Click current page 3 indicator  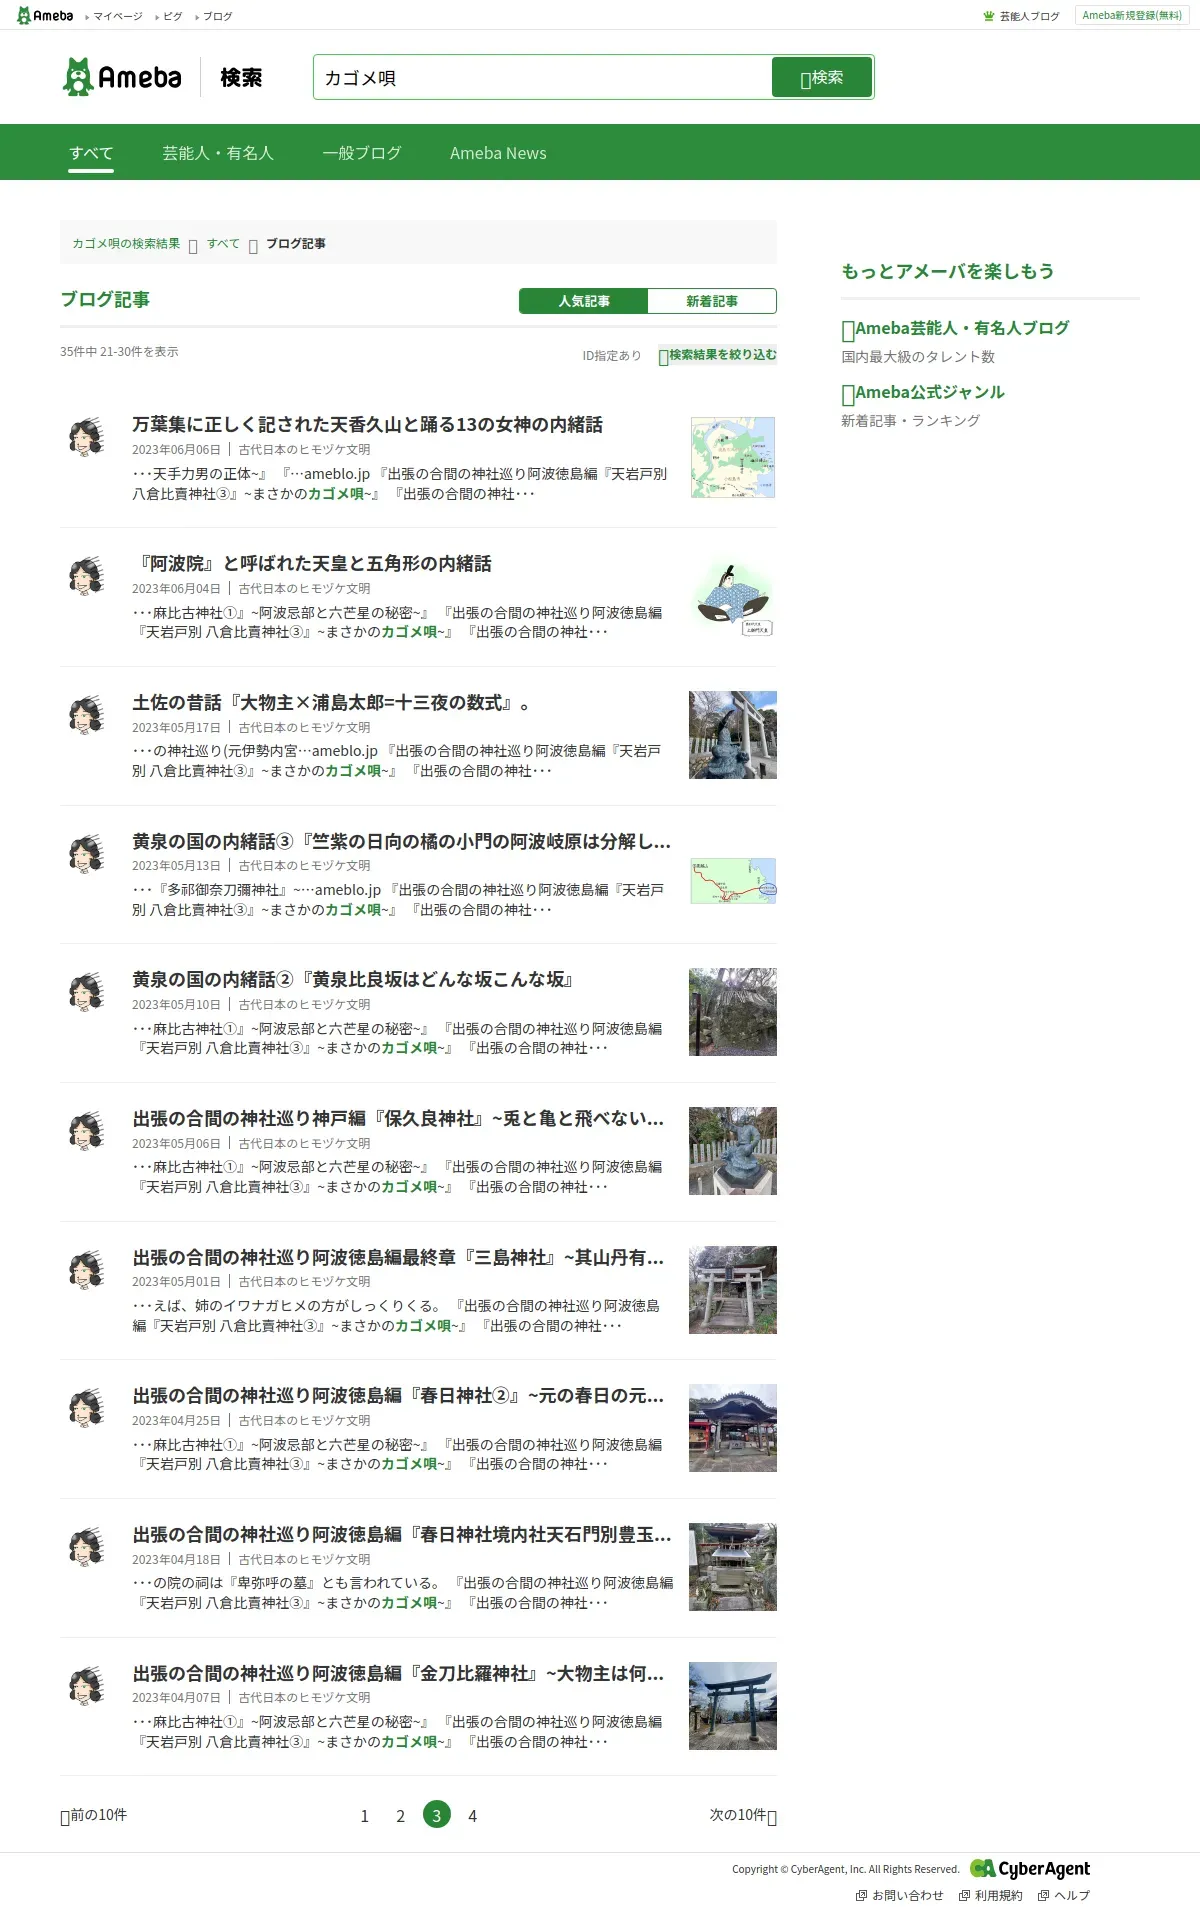point(437,1814)
